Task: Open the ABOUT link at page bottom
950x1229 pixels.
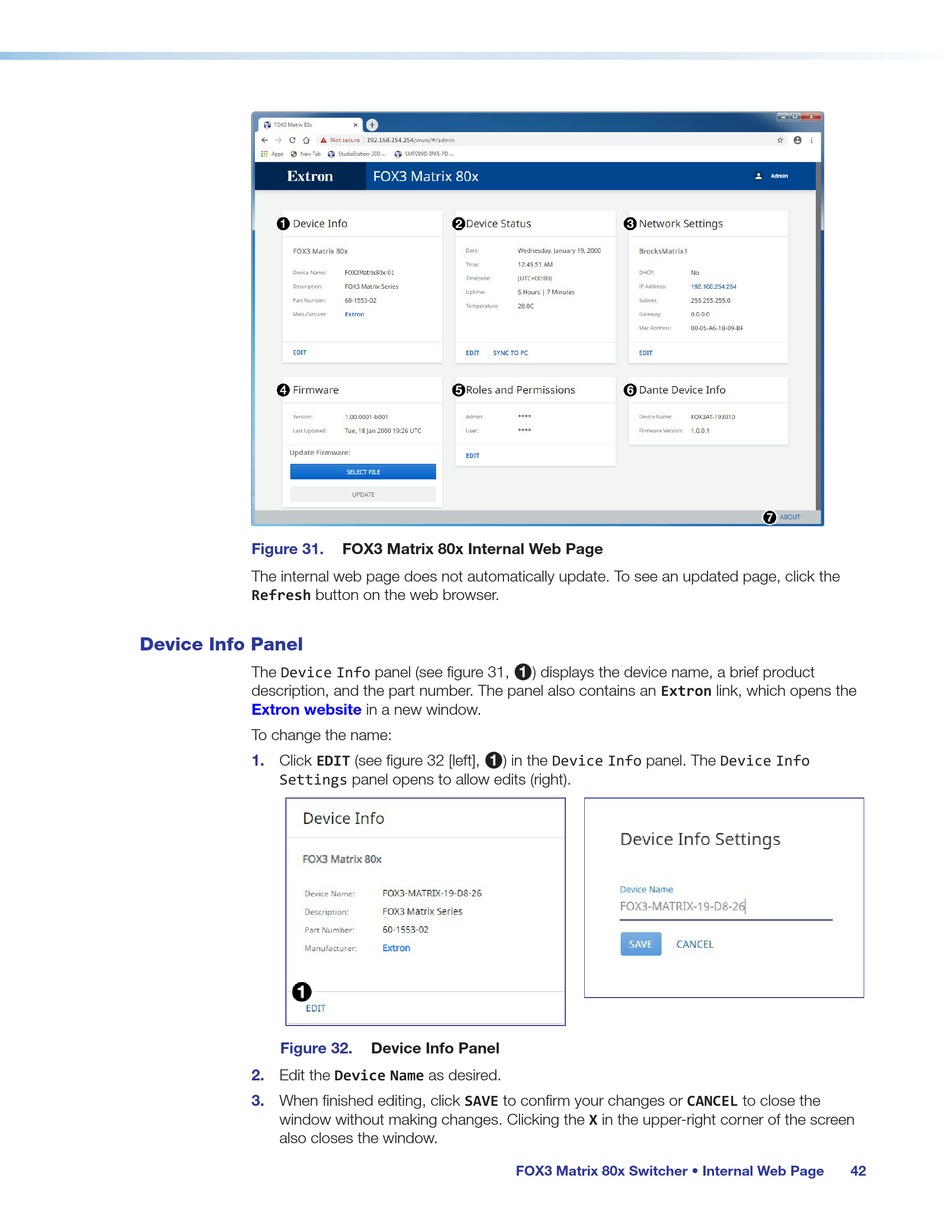Action: pos(790,517)
